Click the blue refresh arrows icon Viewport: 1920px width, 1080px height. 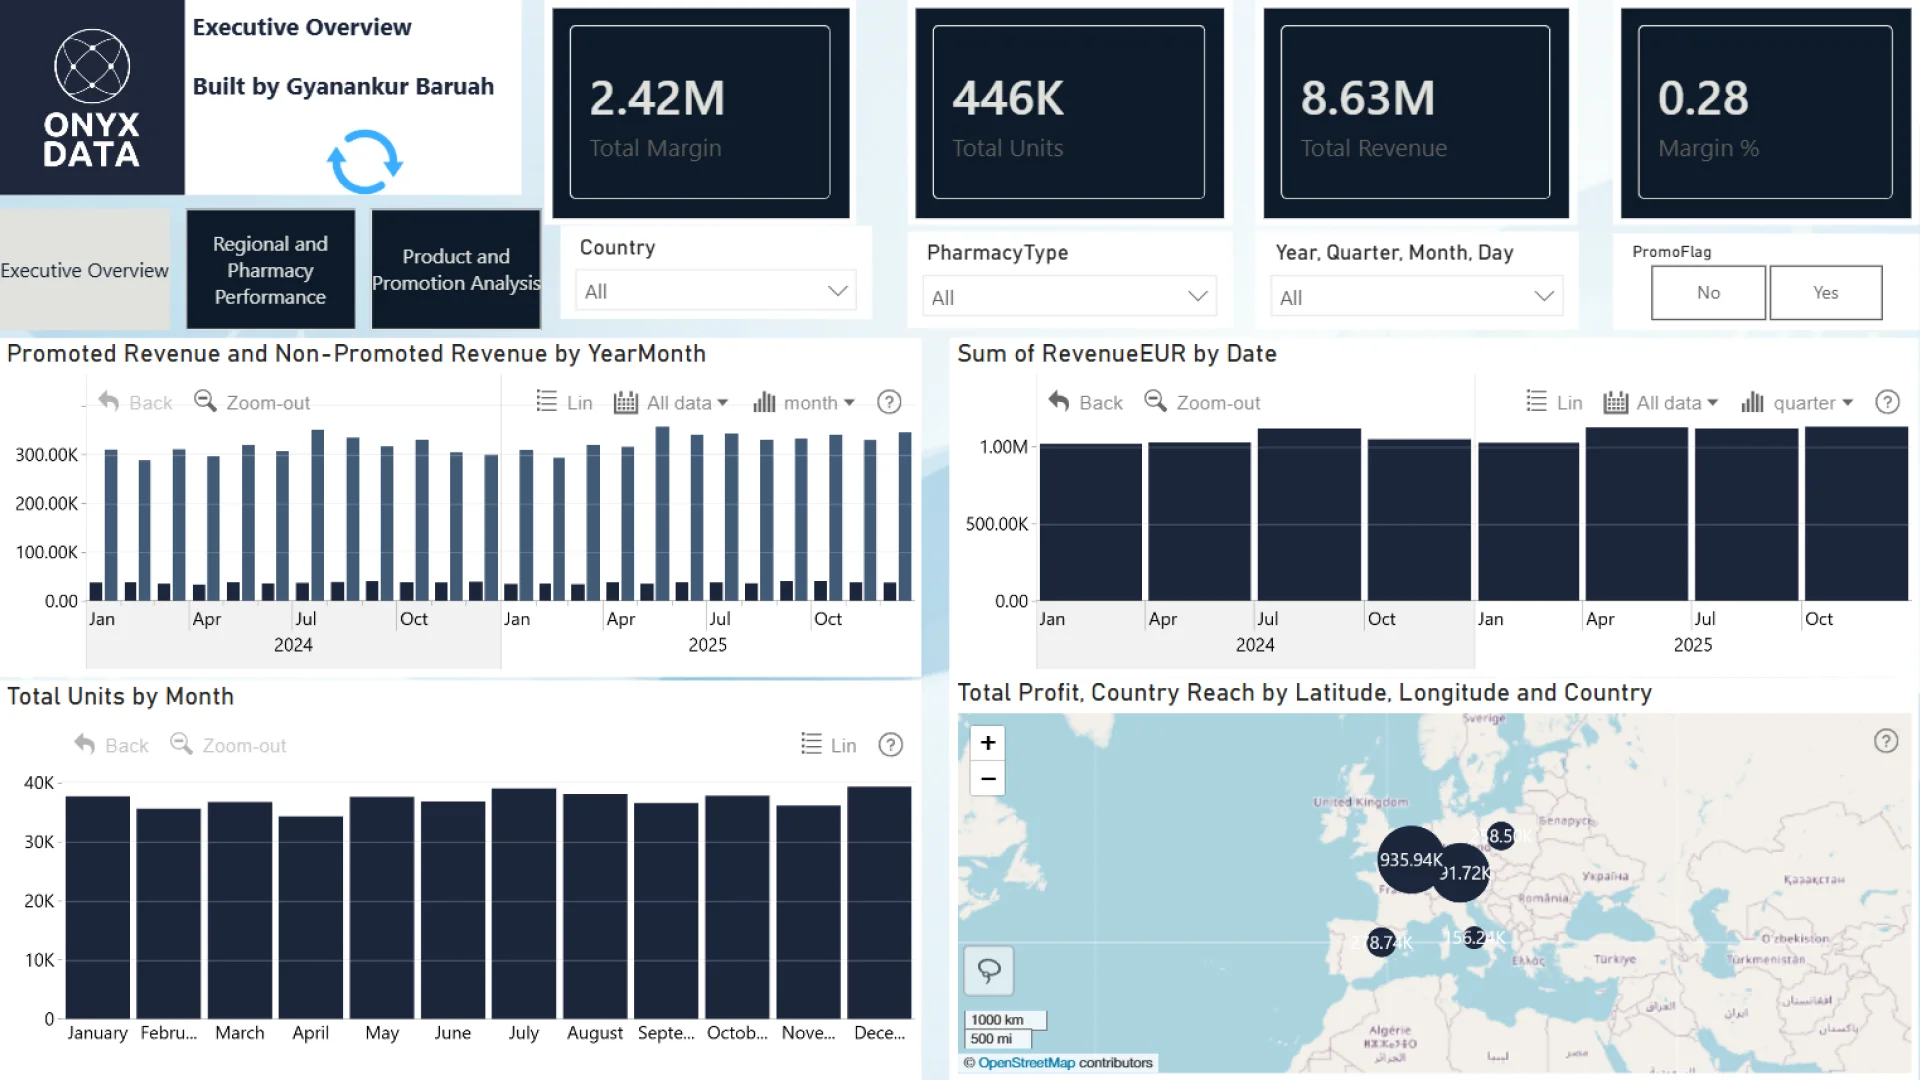365,162
